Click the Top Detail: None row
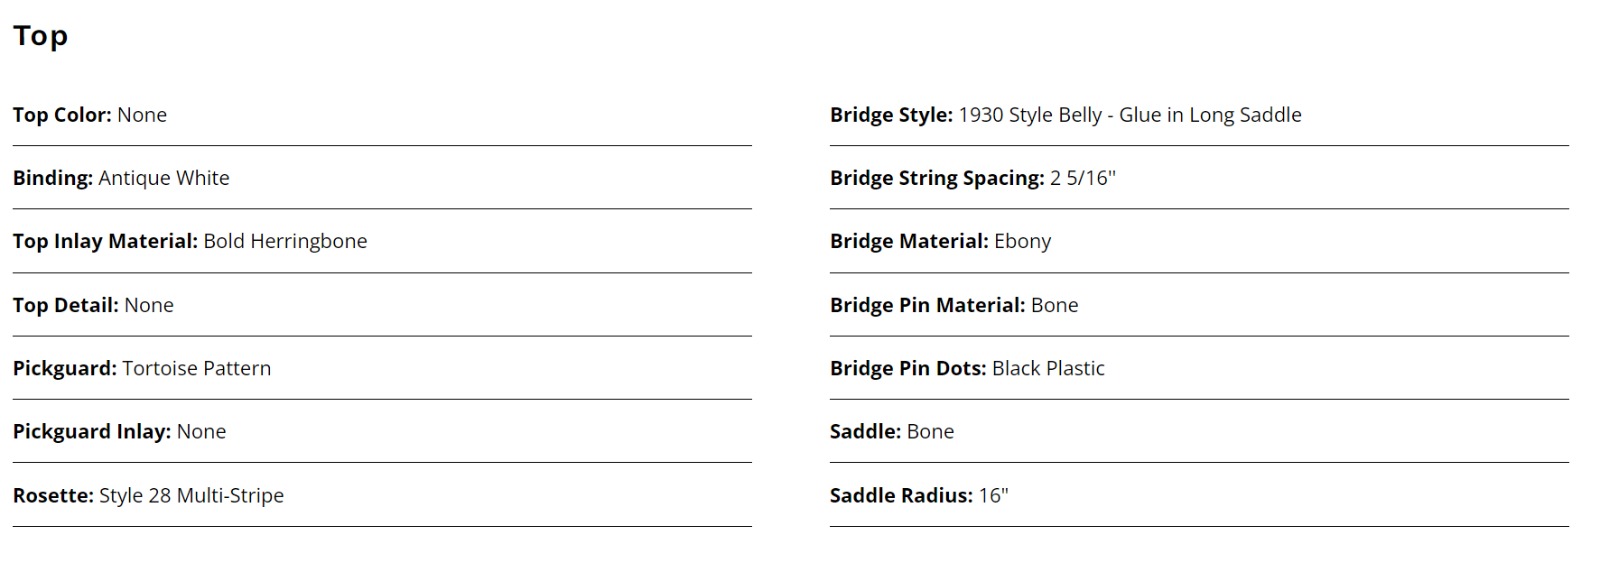The height and width of the screenshot is (581, 1600). pyautogui.click(x=382, y=305)
